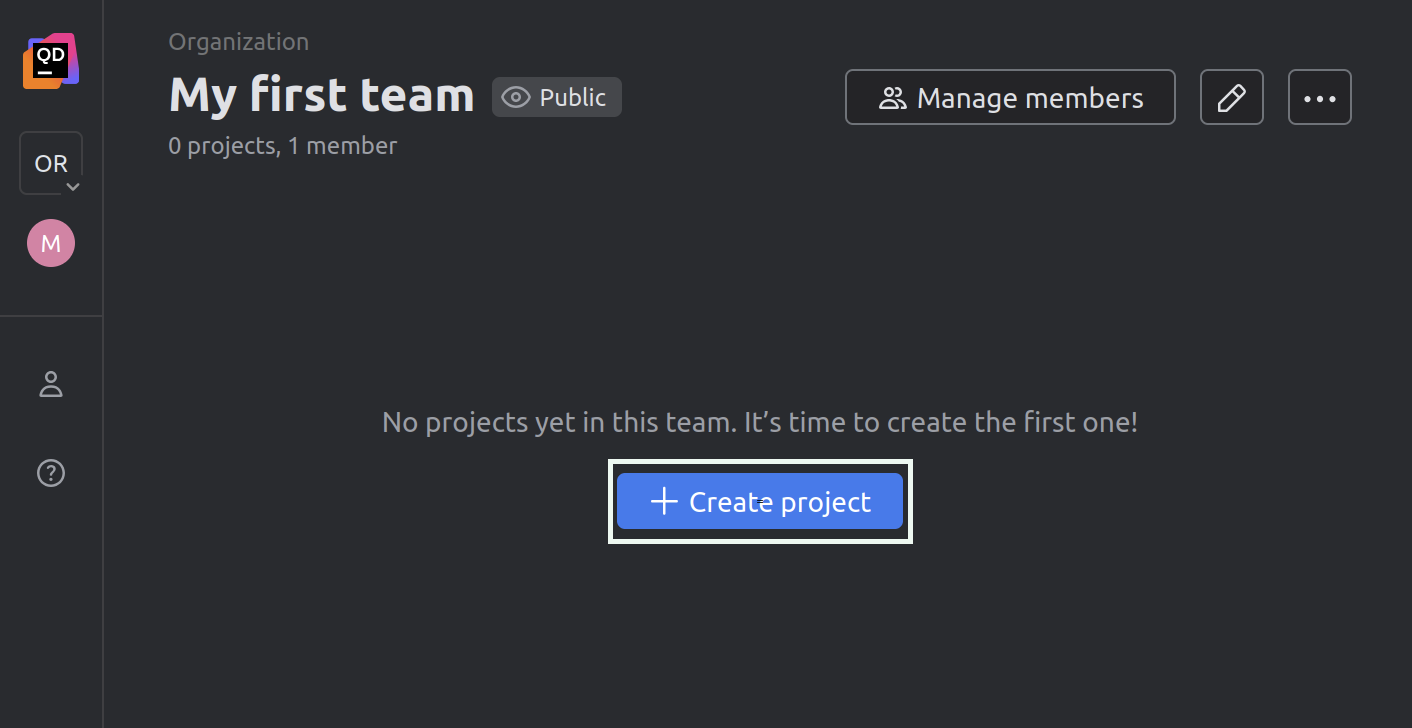The height and width of the screenshot is (728, 1412).
Task: Click the Manage members button
Action: (1010, 97)
